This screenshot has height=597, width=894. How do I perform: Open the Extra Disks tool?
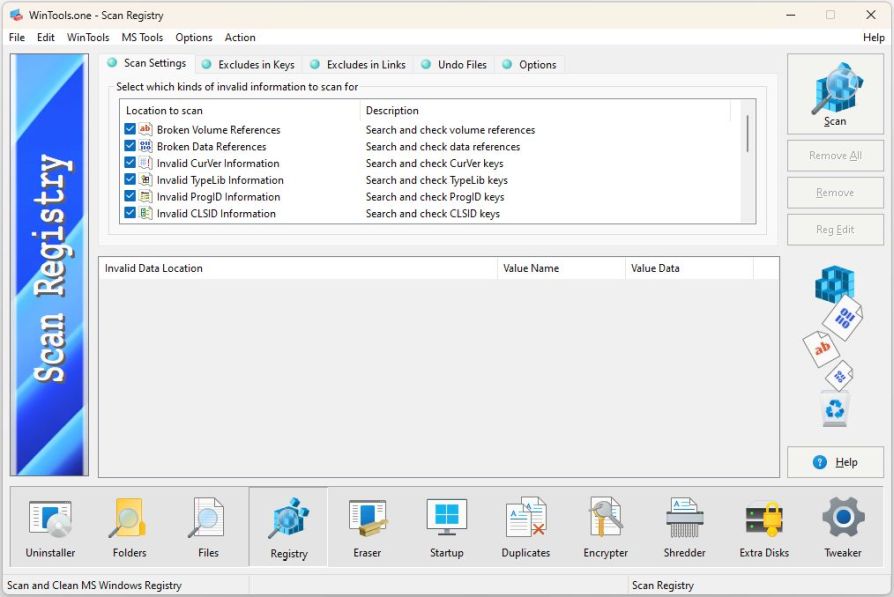[x=764, y=527]
